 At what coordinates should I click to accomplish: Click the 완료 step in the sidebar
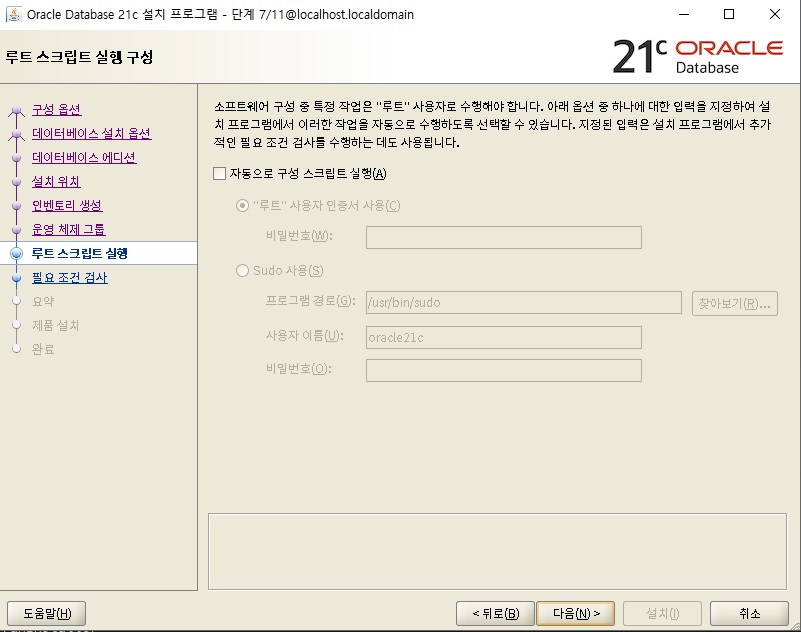coord(43,349)
